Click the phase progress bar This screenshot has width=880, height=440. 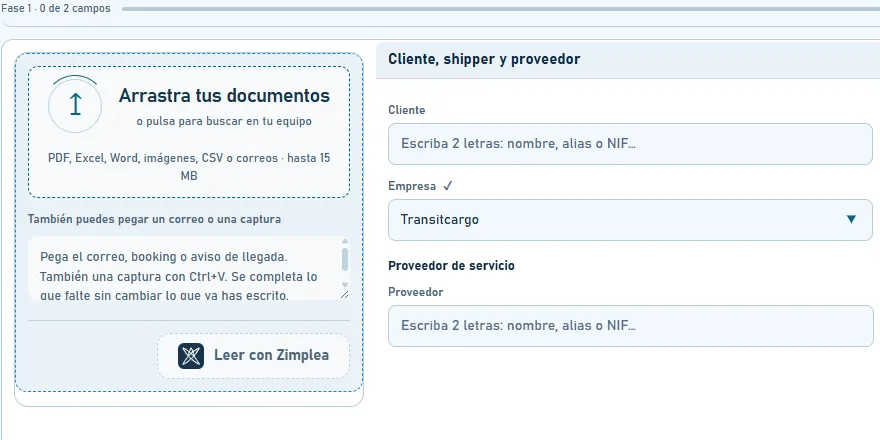click(x=501, y=9)
